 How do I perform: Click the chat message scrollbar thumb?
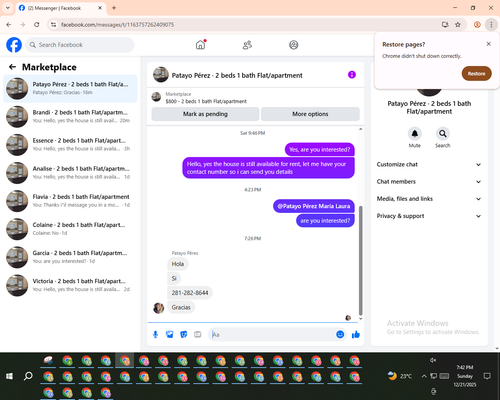coord(360,261)
